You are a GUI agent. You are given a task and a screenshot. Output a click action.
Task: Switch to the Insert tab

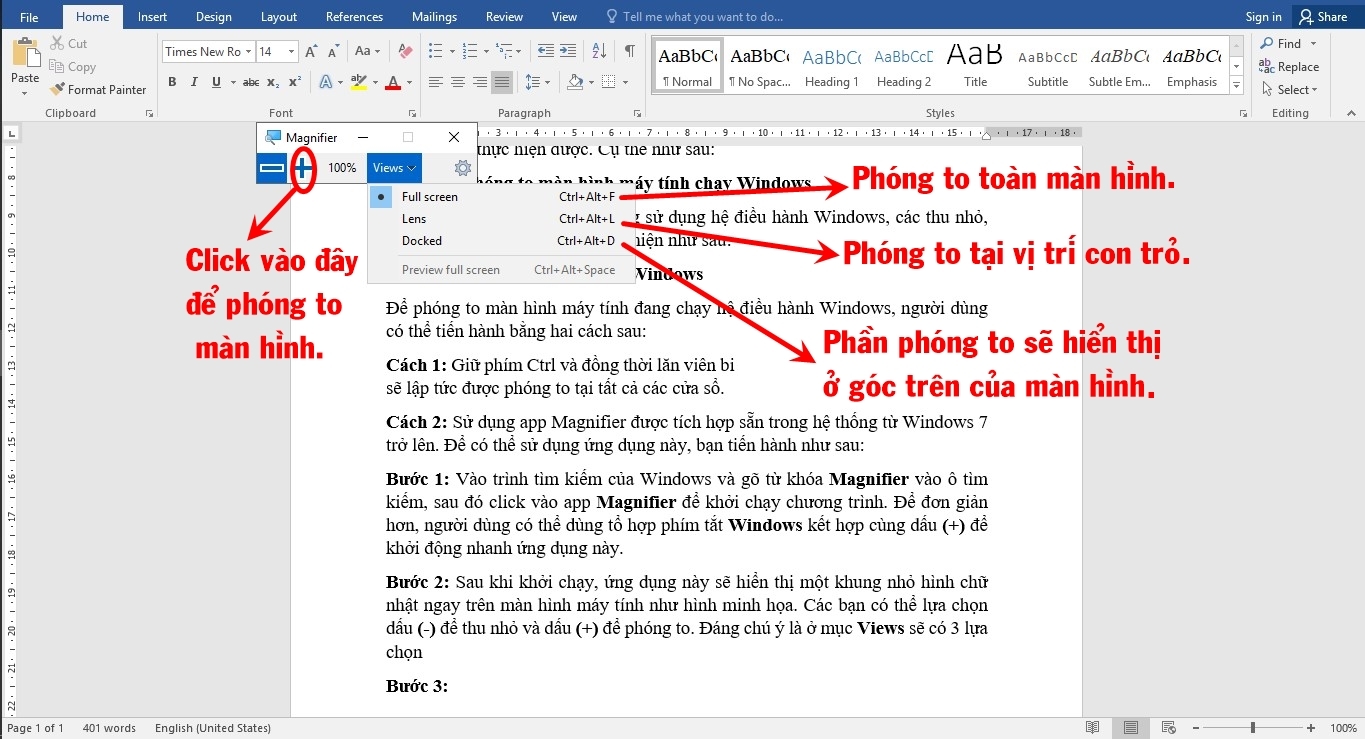click(x=152, y=17)
